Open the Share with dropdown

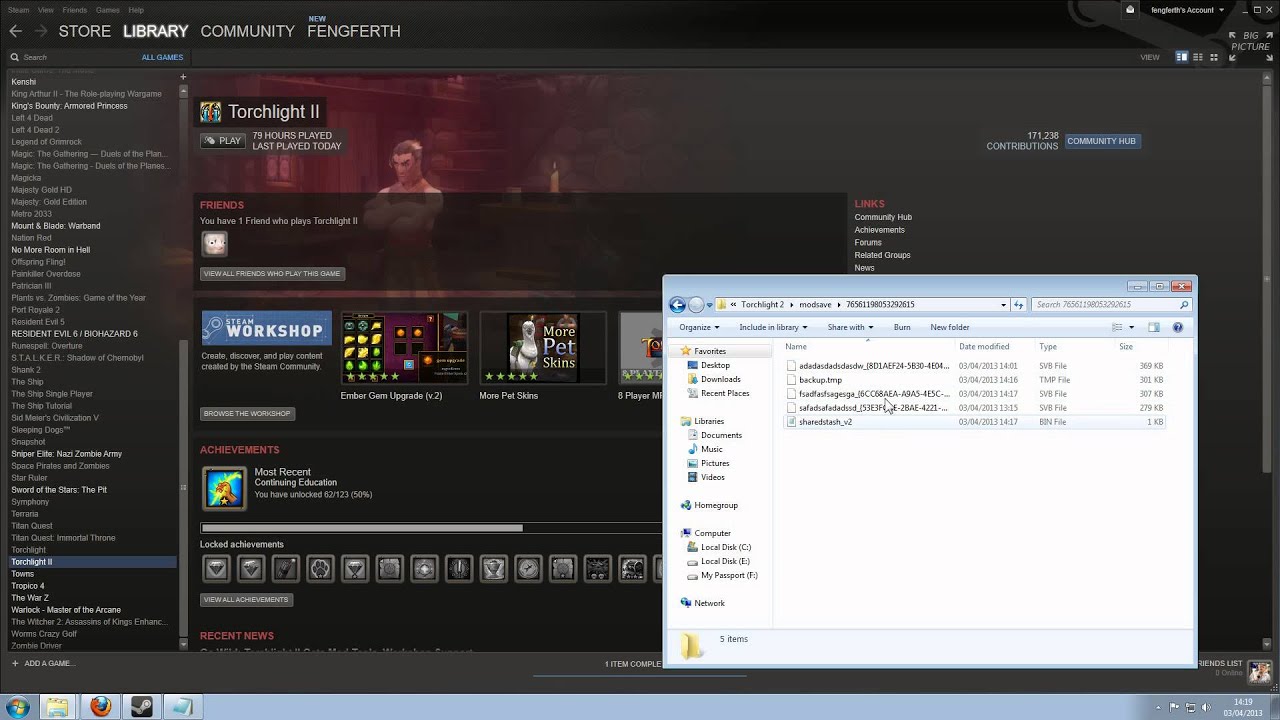850,327
